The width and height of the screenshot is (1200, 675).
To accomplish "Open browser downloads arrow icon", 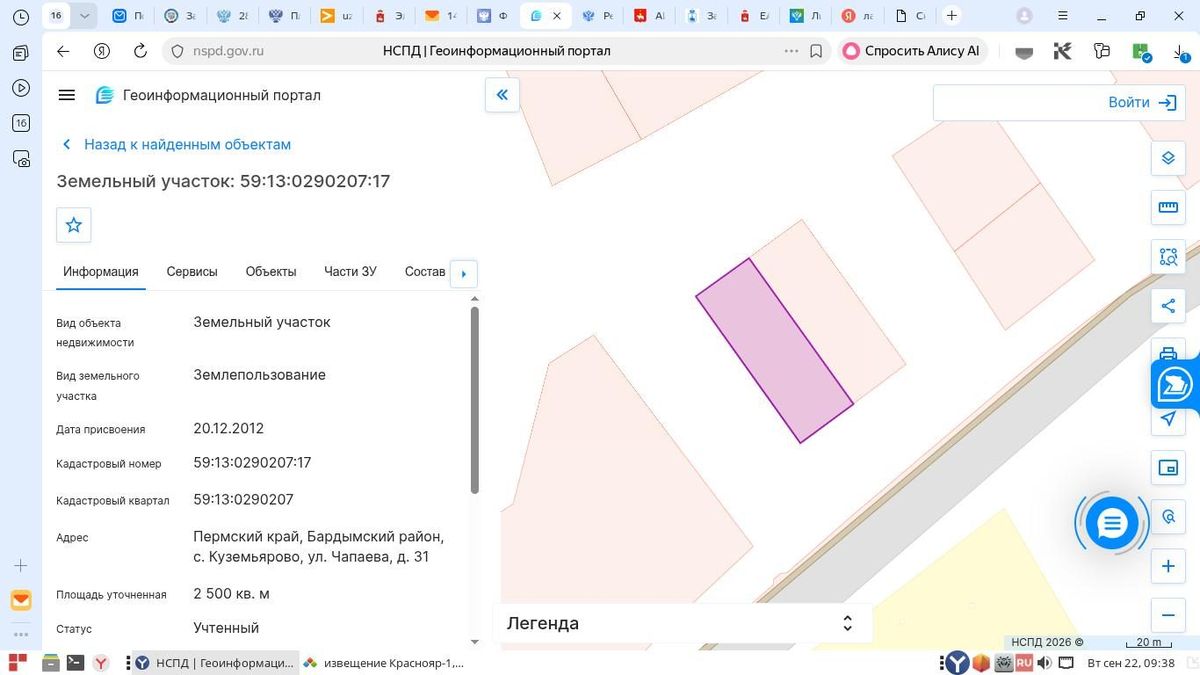I will point(1179,52).
